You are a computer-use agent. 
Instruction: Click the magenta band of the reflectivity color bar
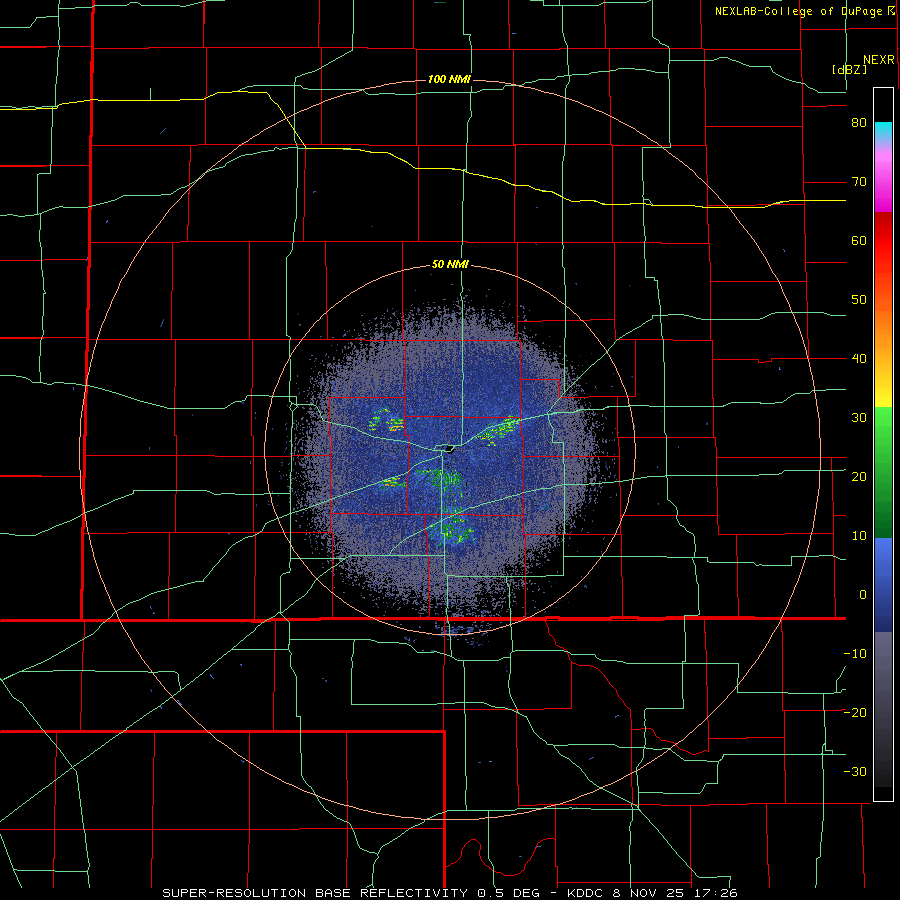tap(883, 181)
